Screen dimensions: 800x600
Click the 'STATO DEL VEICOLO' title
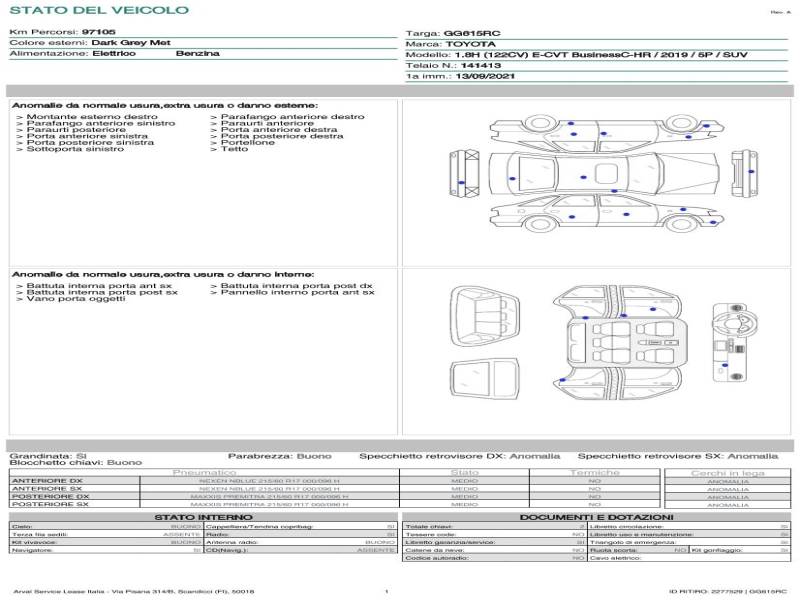(x=99, y=10)
